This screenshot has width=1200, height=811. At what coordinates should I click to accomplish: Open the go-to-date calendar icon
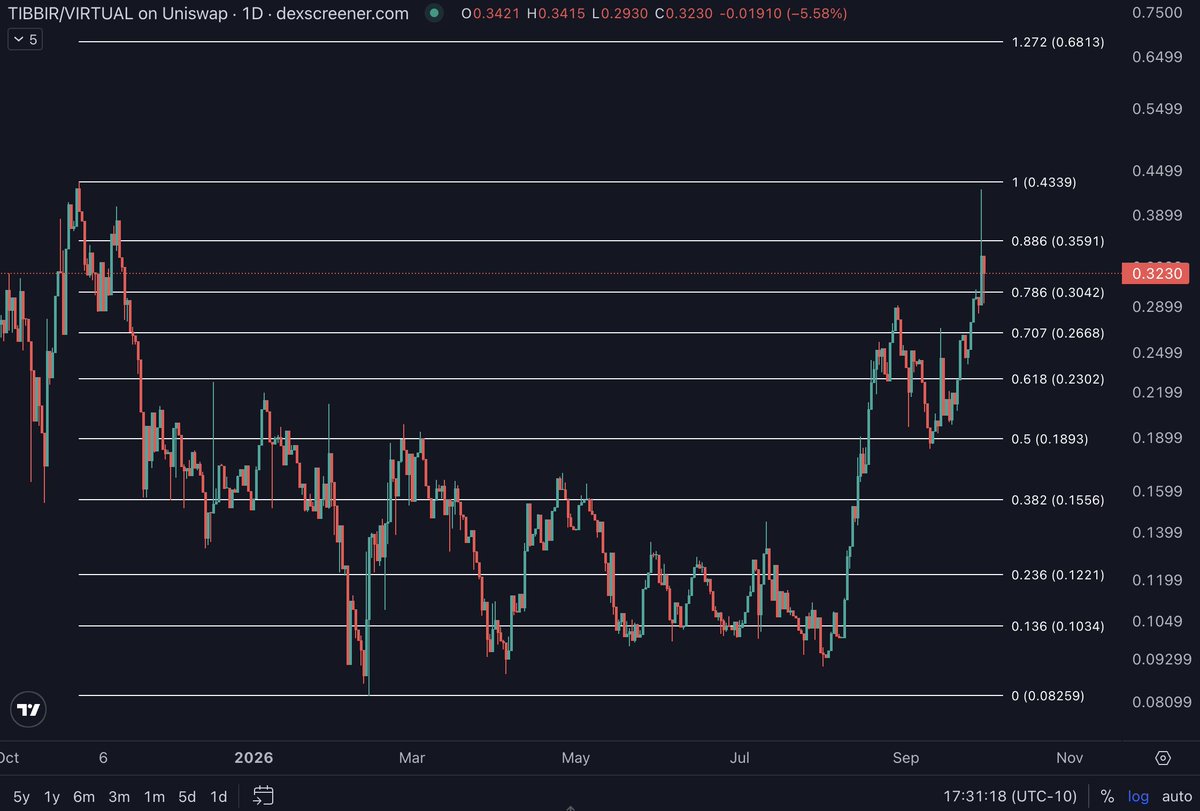click(x=263, y=796)
